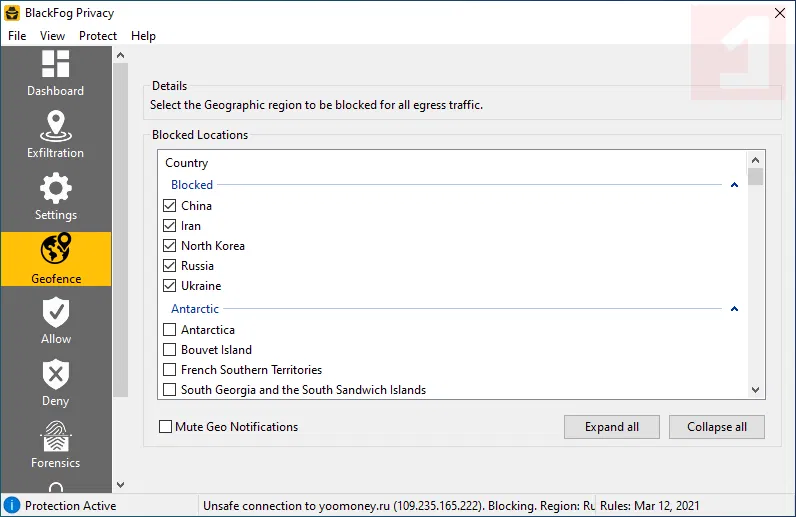Click the country list scroll down arrow
The height and width of the screenshot is (517, 796).
pyautogui.click(x=756, y=390)
